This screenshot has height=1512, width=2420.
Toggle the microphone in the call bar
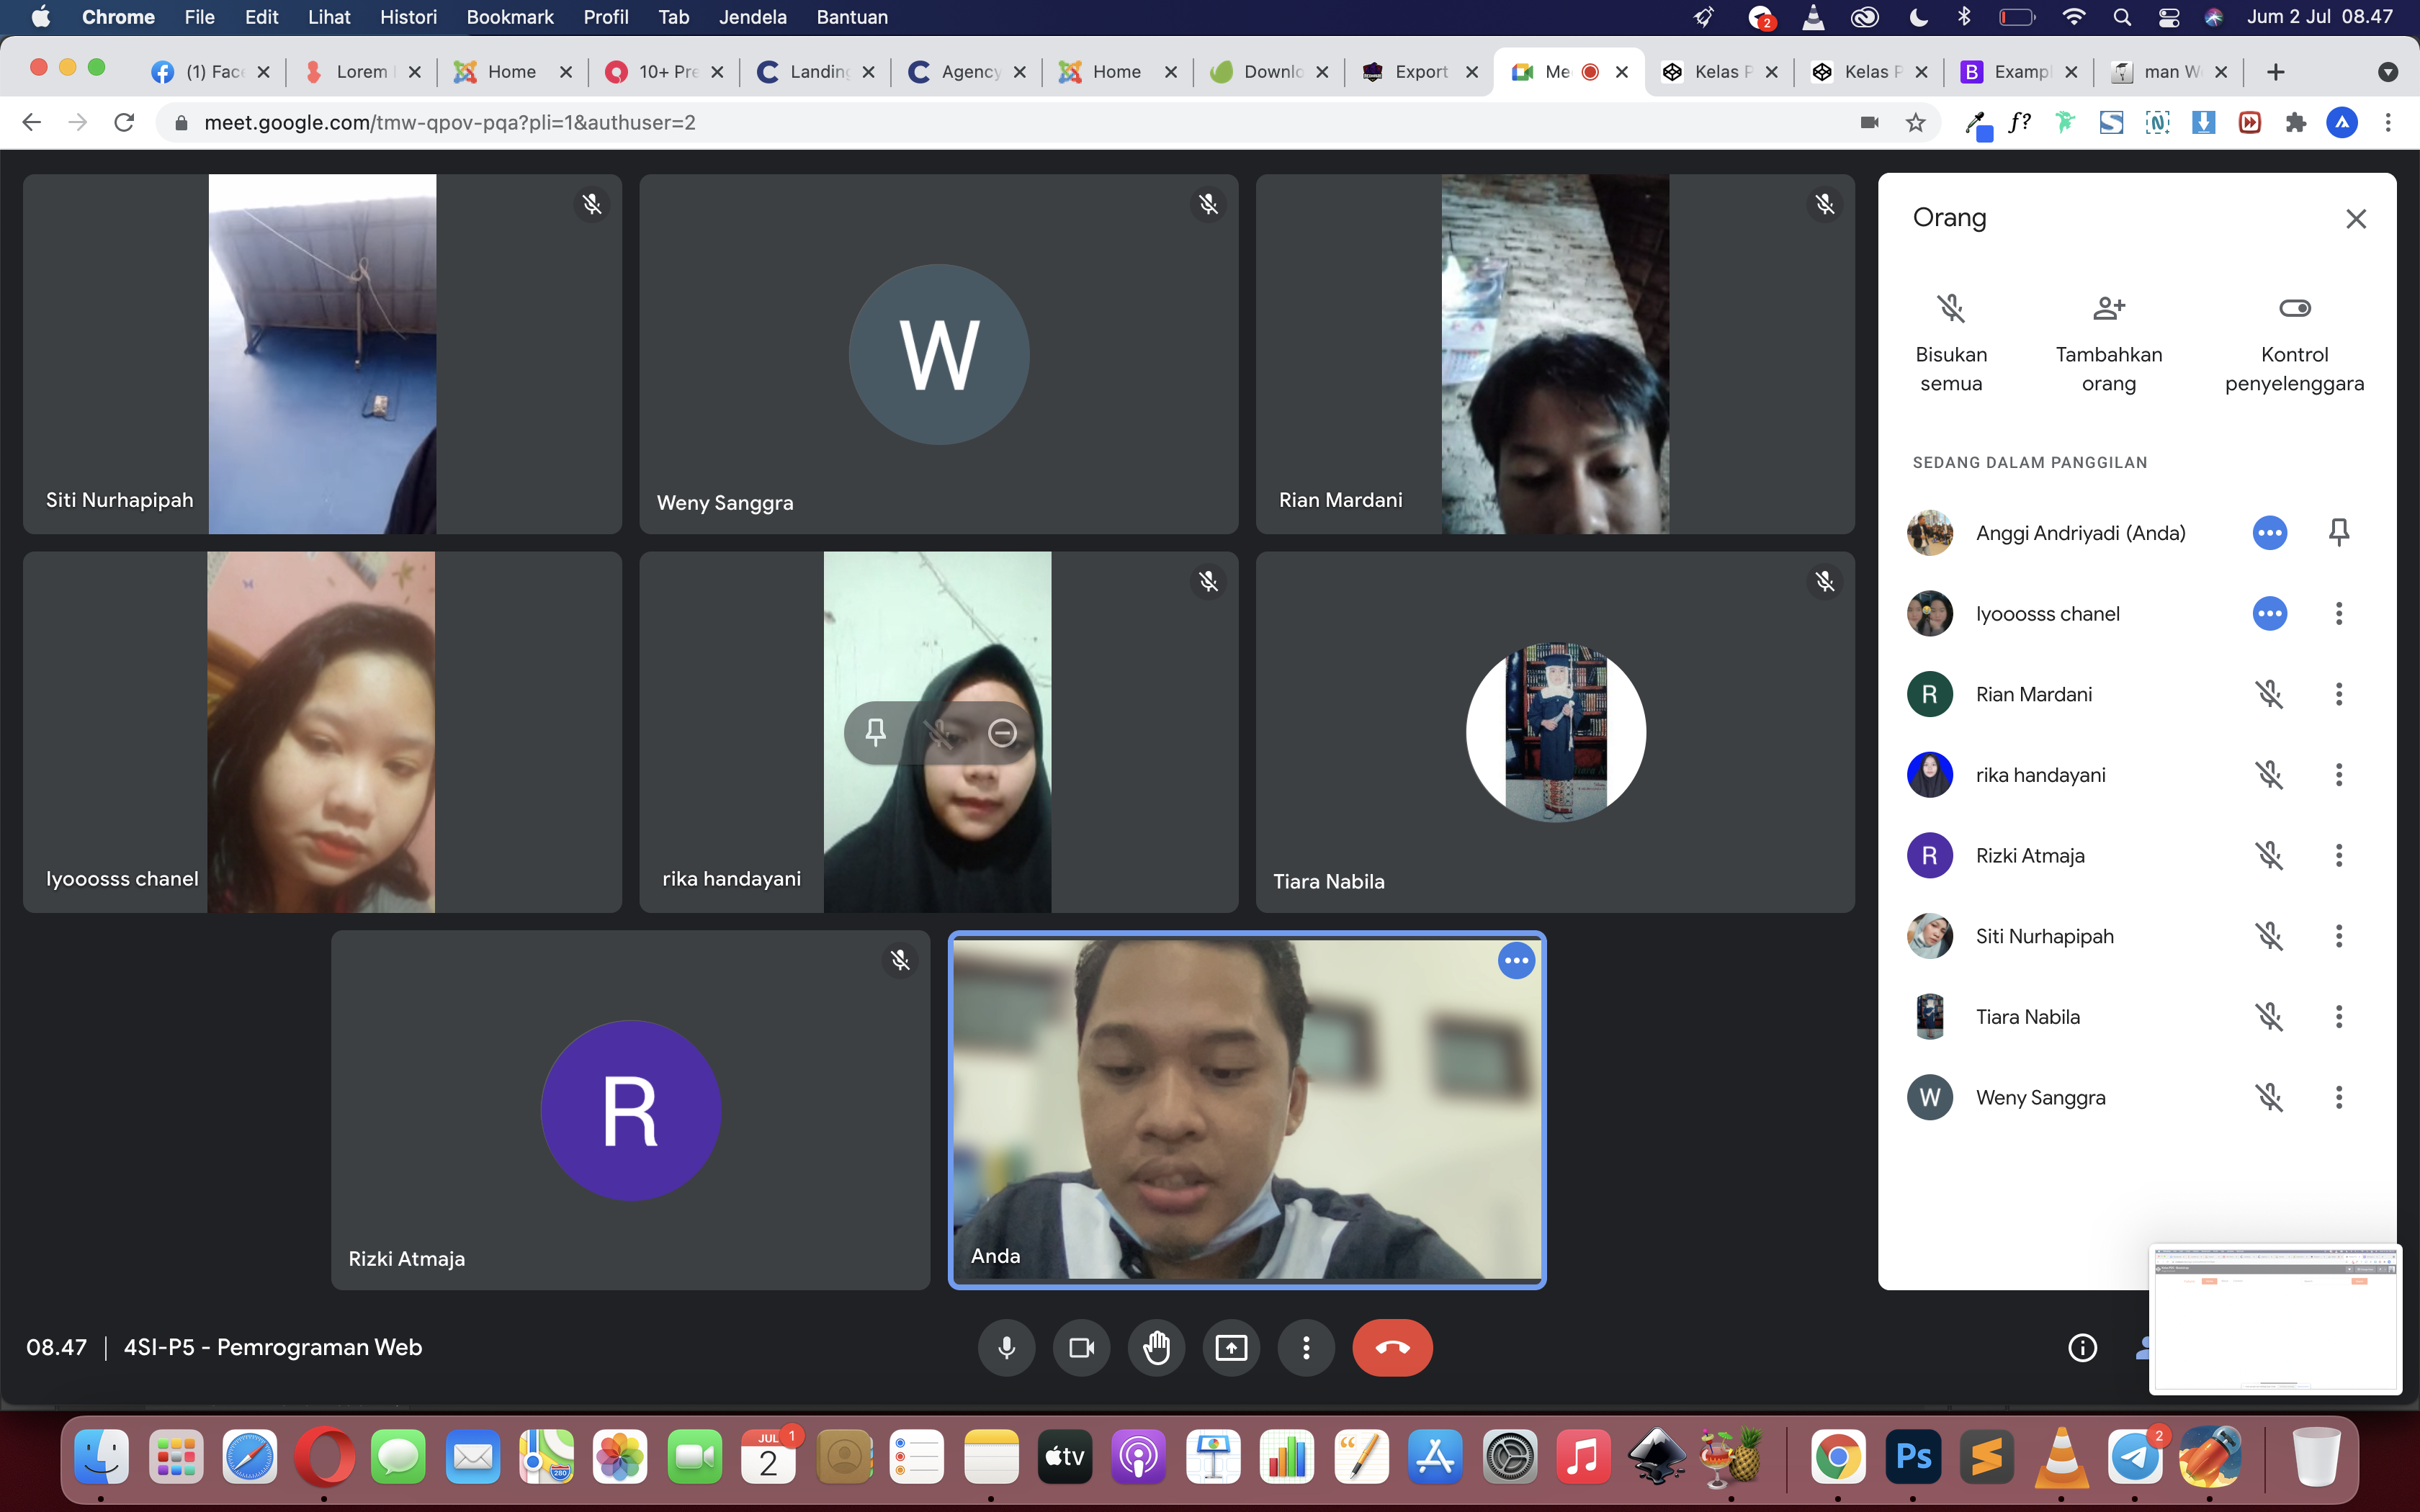(1006, 1348)
